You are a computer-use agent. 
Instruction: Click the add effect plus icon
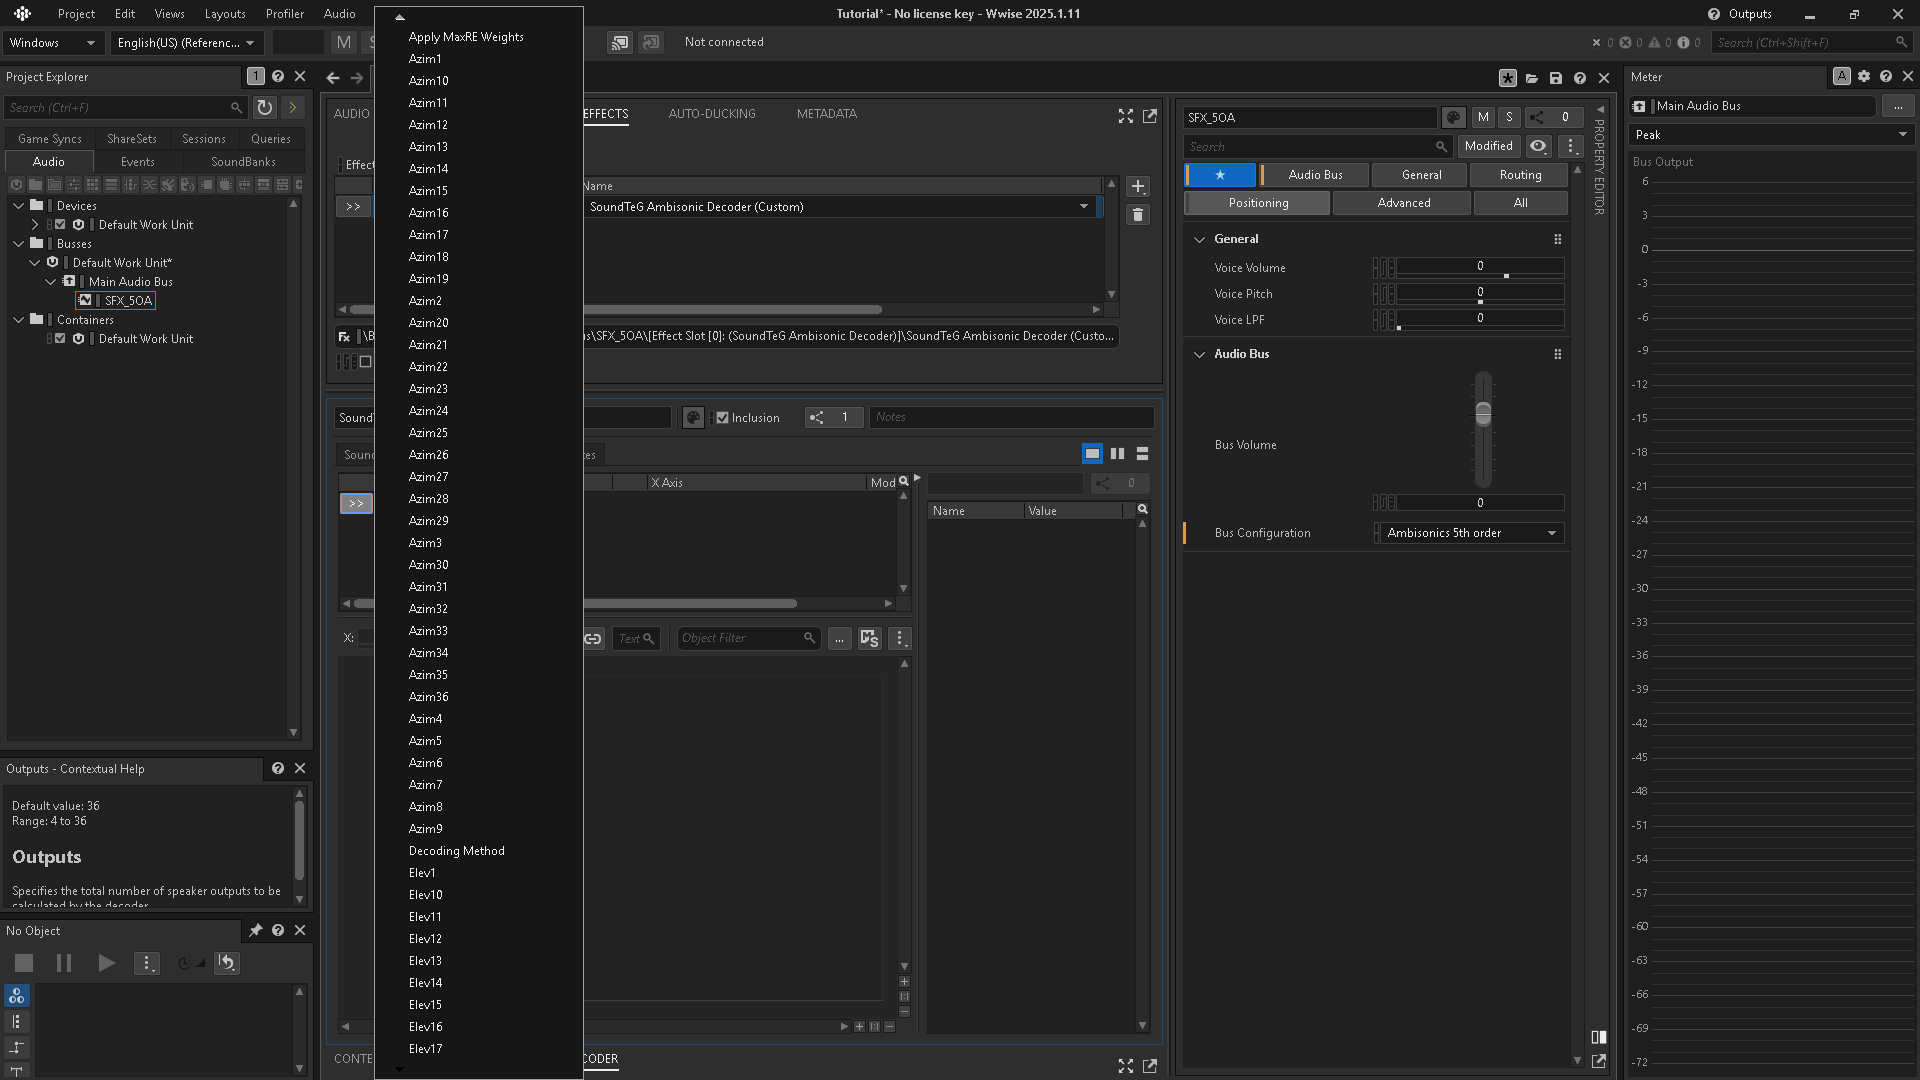(1138, 187)
